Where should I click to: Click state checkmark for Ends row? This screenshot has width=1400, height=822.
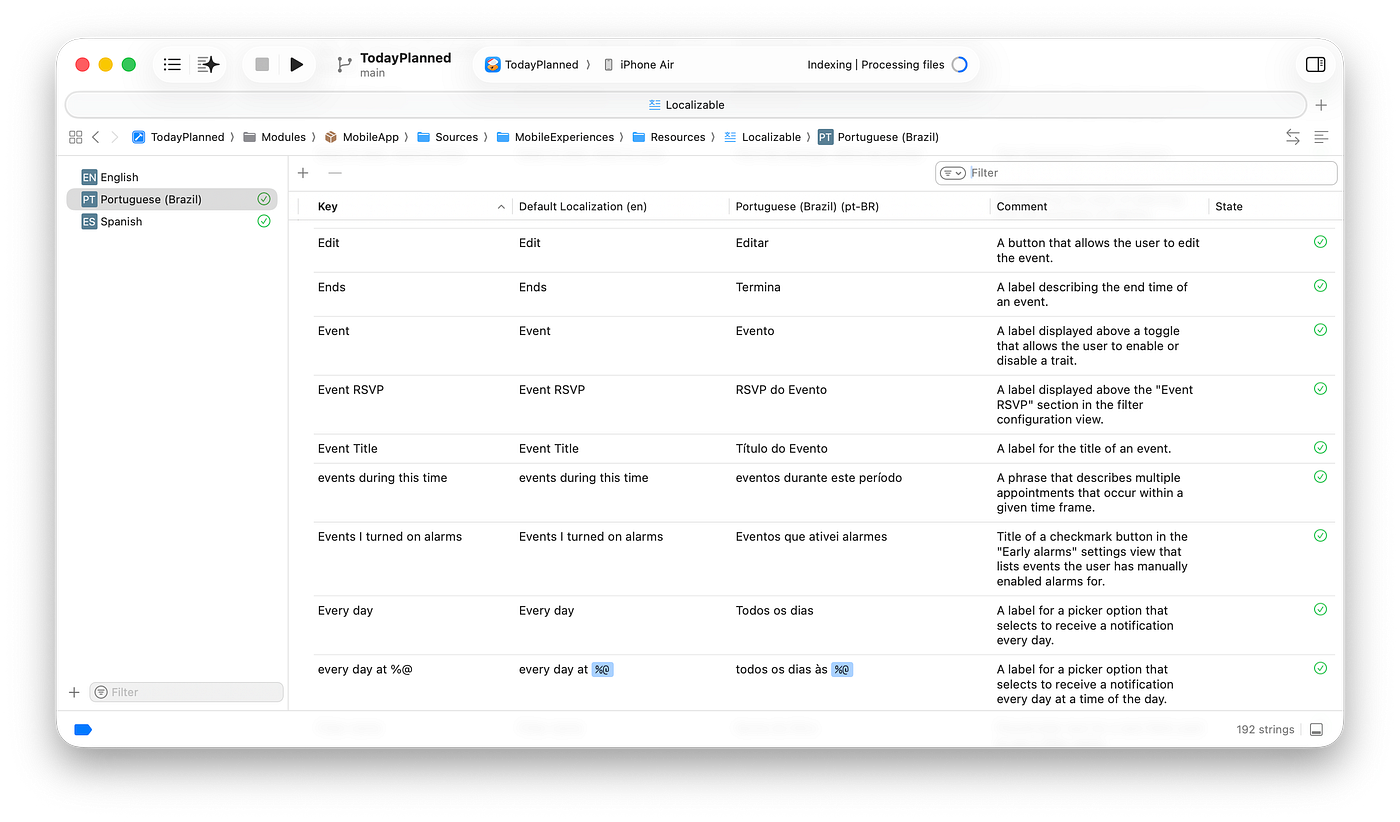click(x=1320, y=286)
